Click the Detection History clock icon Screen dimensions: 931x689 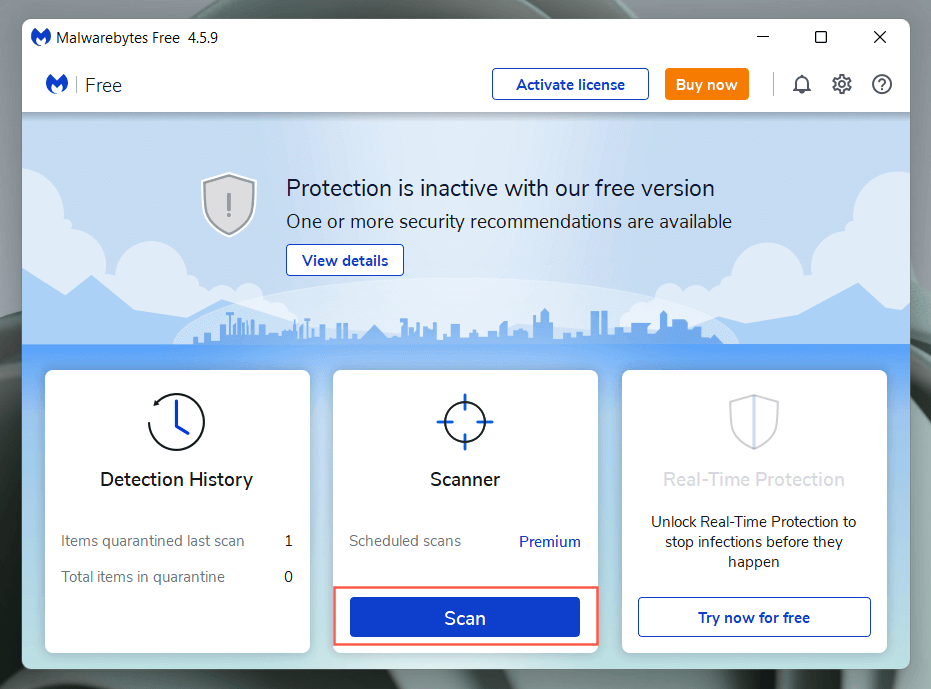point(176,422)
